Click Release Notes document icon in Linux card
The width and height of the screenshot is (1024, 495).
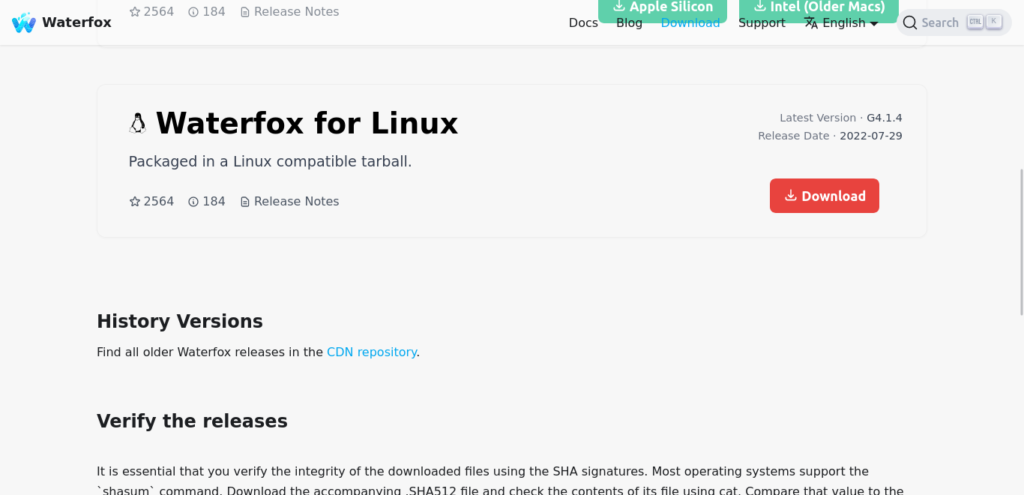point(245,202)
